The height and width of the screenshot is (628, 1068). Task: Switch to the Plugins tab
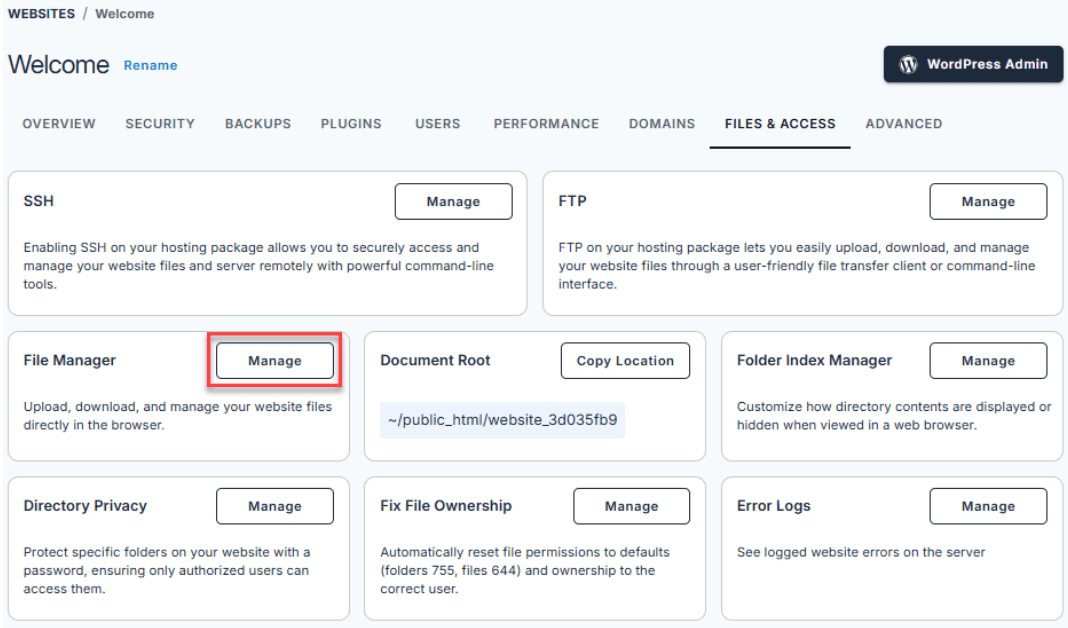[x=351, y=124]
